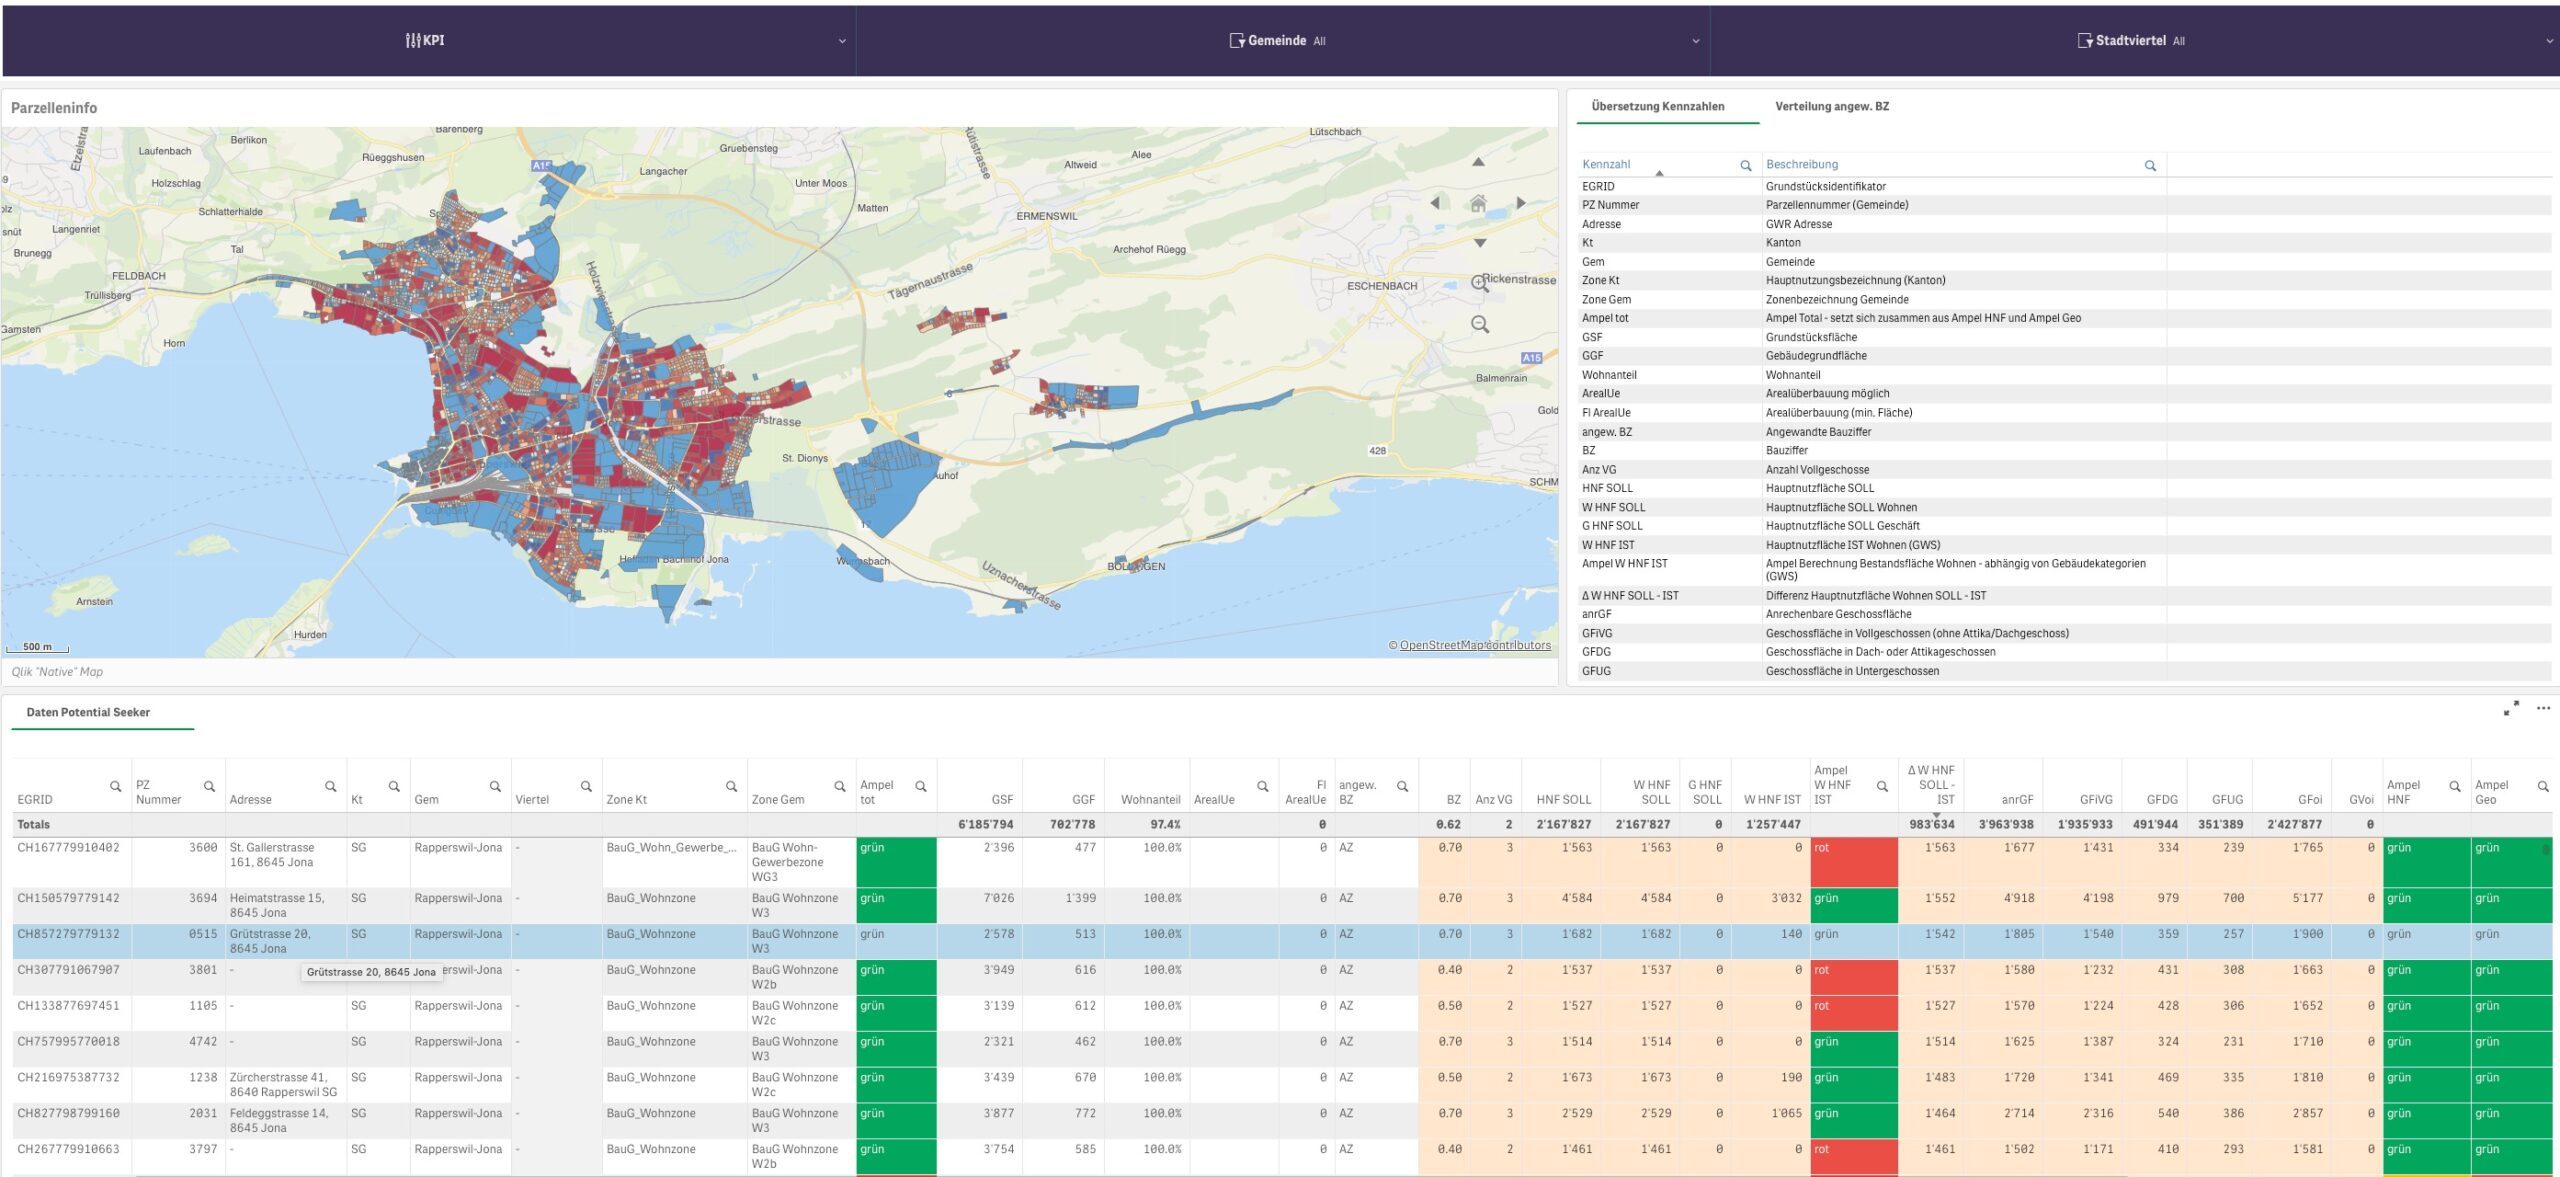
Task: Select green Ampel tot cell for CH150579779142
Action: (896, 905)
